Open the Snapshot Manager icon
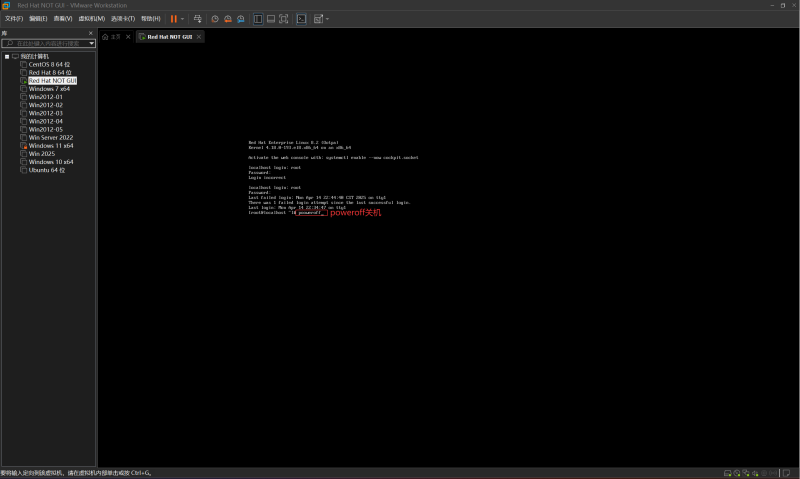The width and height of the screenshot is (800, 479). pos(240,19)
